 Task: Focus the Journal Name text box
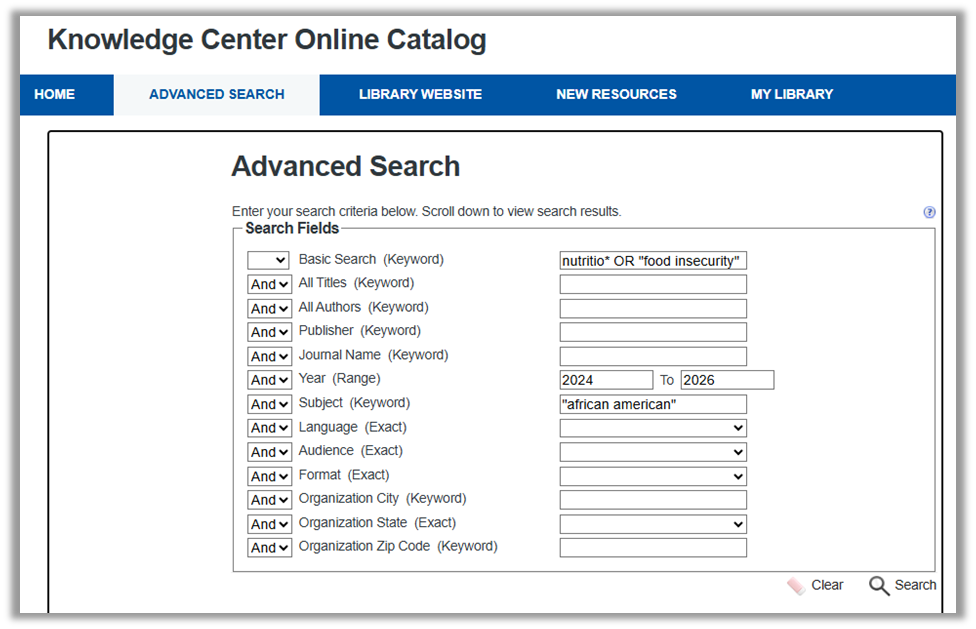(653, 356)
